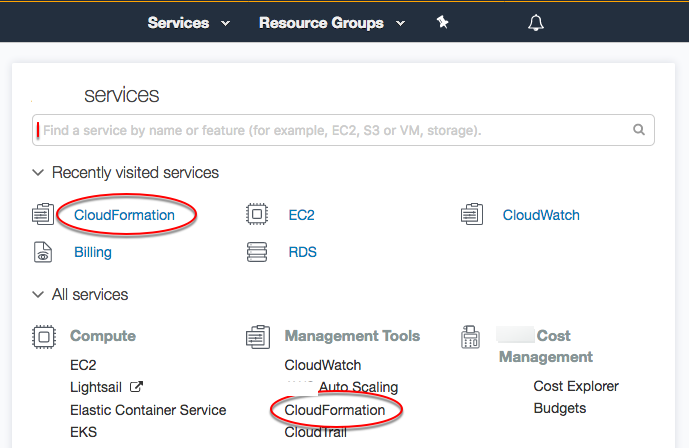Screen dimensions: 689x448
Task: Click the search magnifier icon
Action: coord(639,130)
